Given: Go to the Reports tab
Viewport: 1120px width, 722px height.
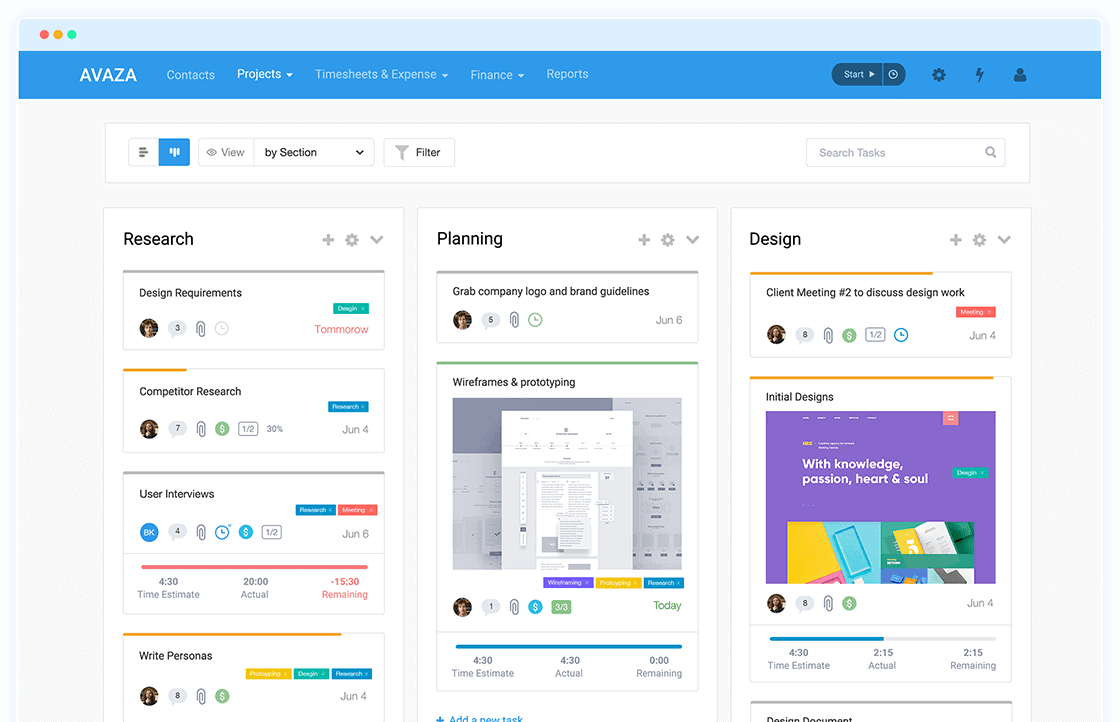Looking at the screenshot, I should pos(567,74).
